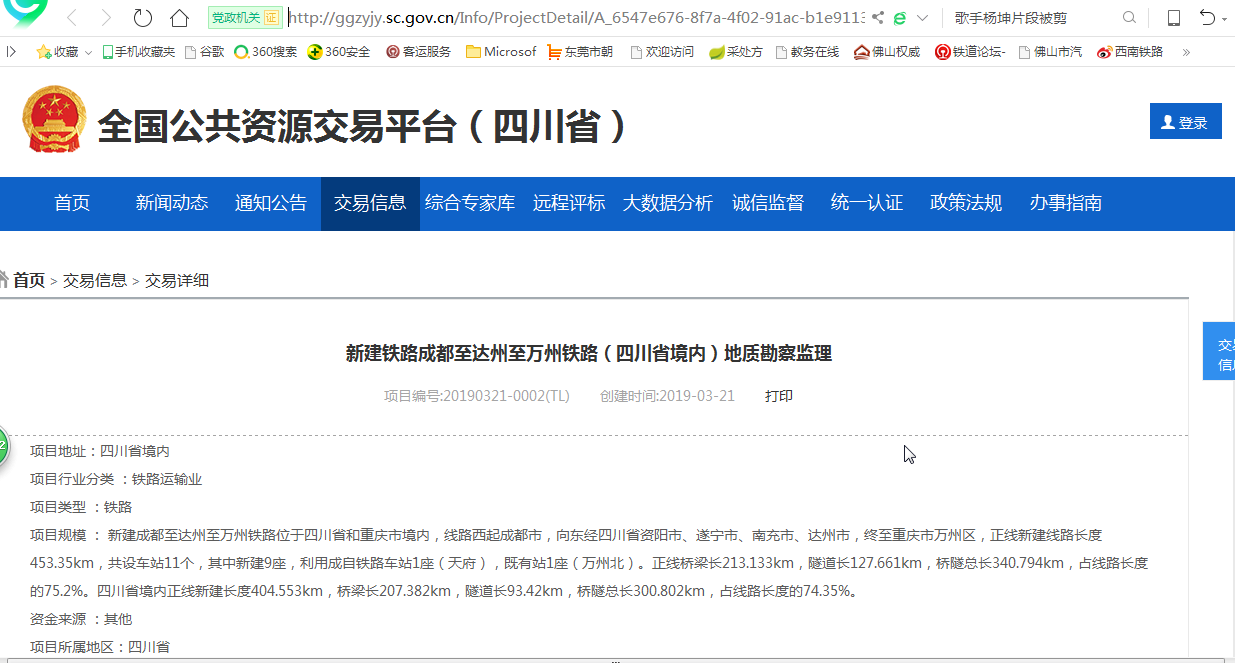Click in the URL address field
Viewport: 1235px width, 663px height.
570,18
